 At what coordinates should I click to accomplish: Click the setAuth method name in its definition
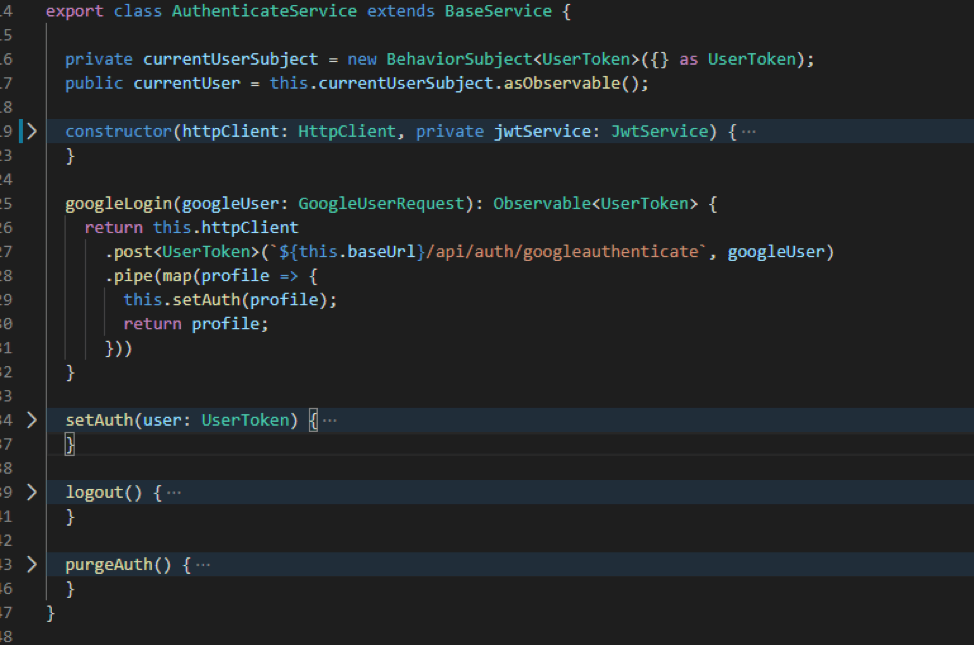coord(99,420)
